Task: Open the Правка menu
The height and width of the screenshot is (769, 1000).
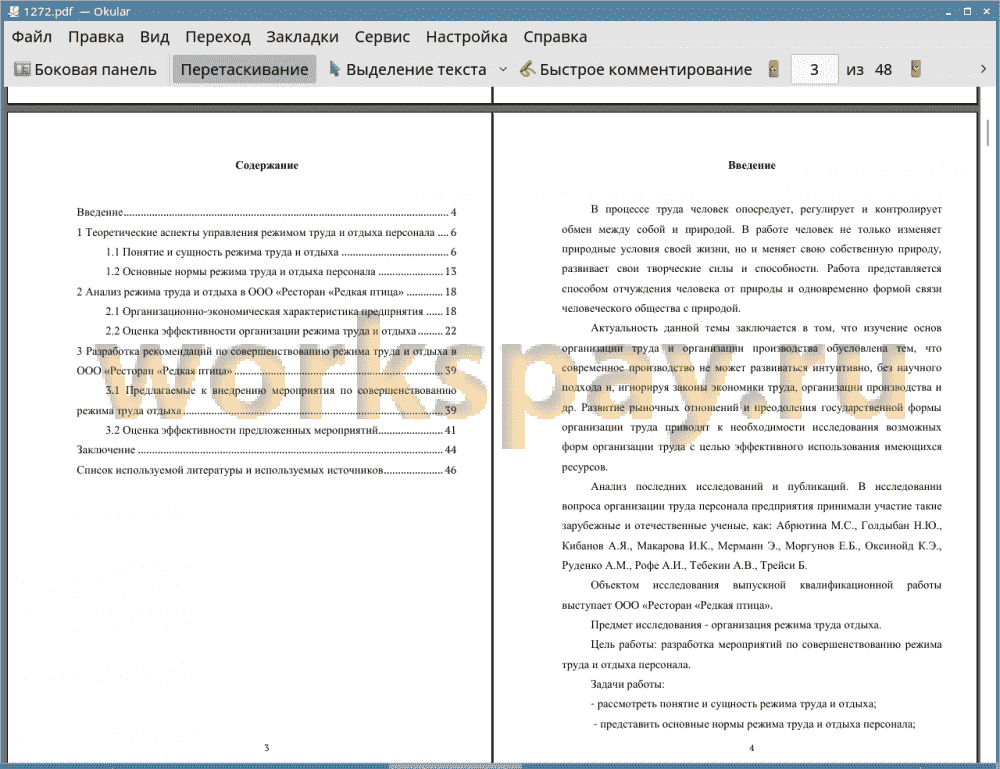Action: point(96,37)
